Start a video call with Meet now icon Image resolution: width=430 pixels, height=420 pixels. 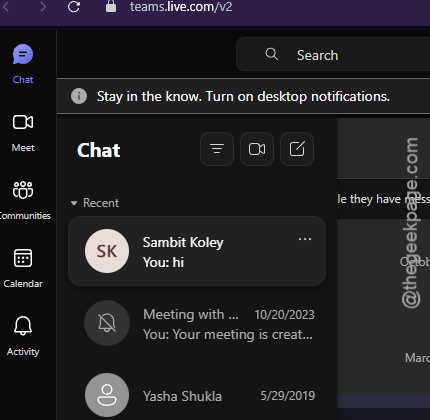tap(257, 149)
